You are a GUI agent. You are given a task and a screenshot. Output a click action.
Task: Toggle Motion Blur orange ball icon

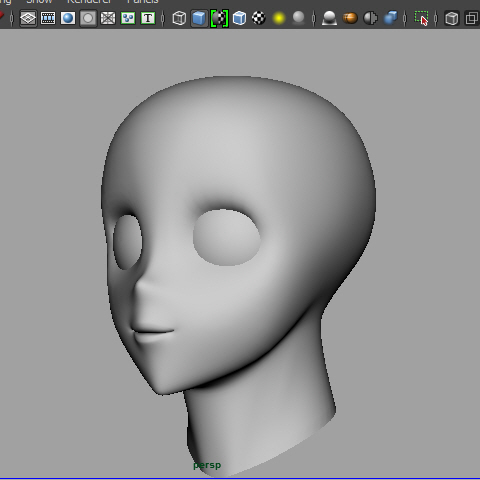click(x=350, y=18)
